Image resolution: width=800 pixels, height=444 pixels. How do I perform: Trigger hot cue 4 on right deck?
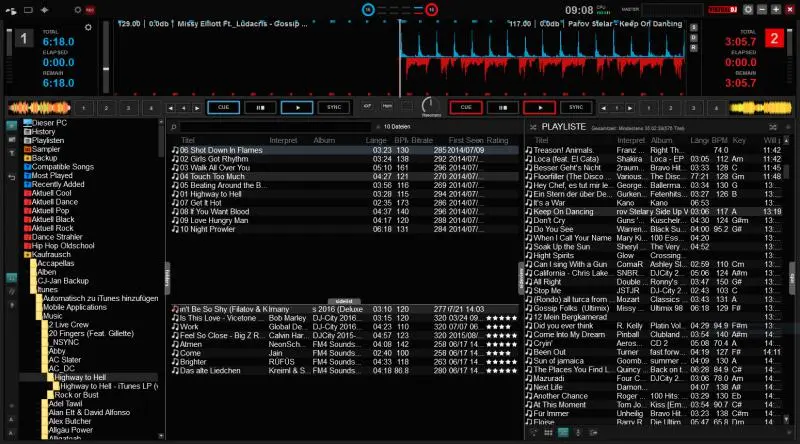(715, 106)
